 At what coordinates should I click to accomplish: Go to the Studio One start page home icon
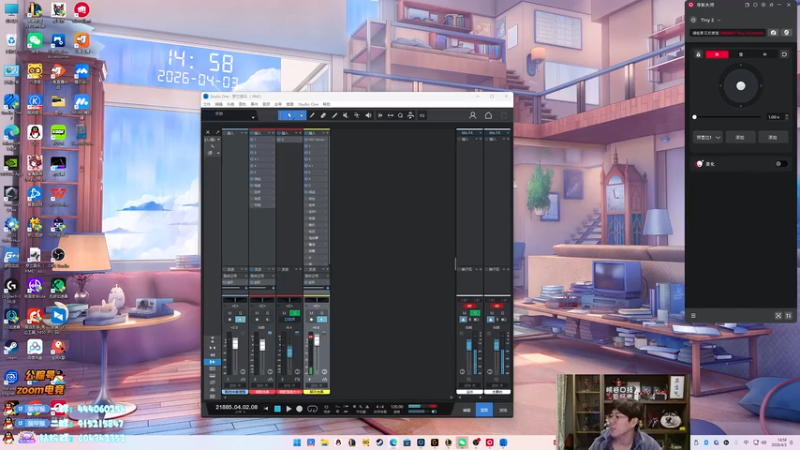(x=488, y=116)
